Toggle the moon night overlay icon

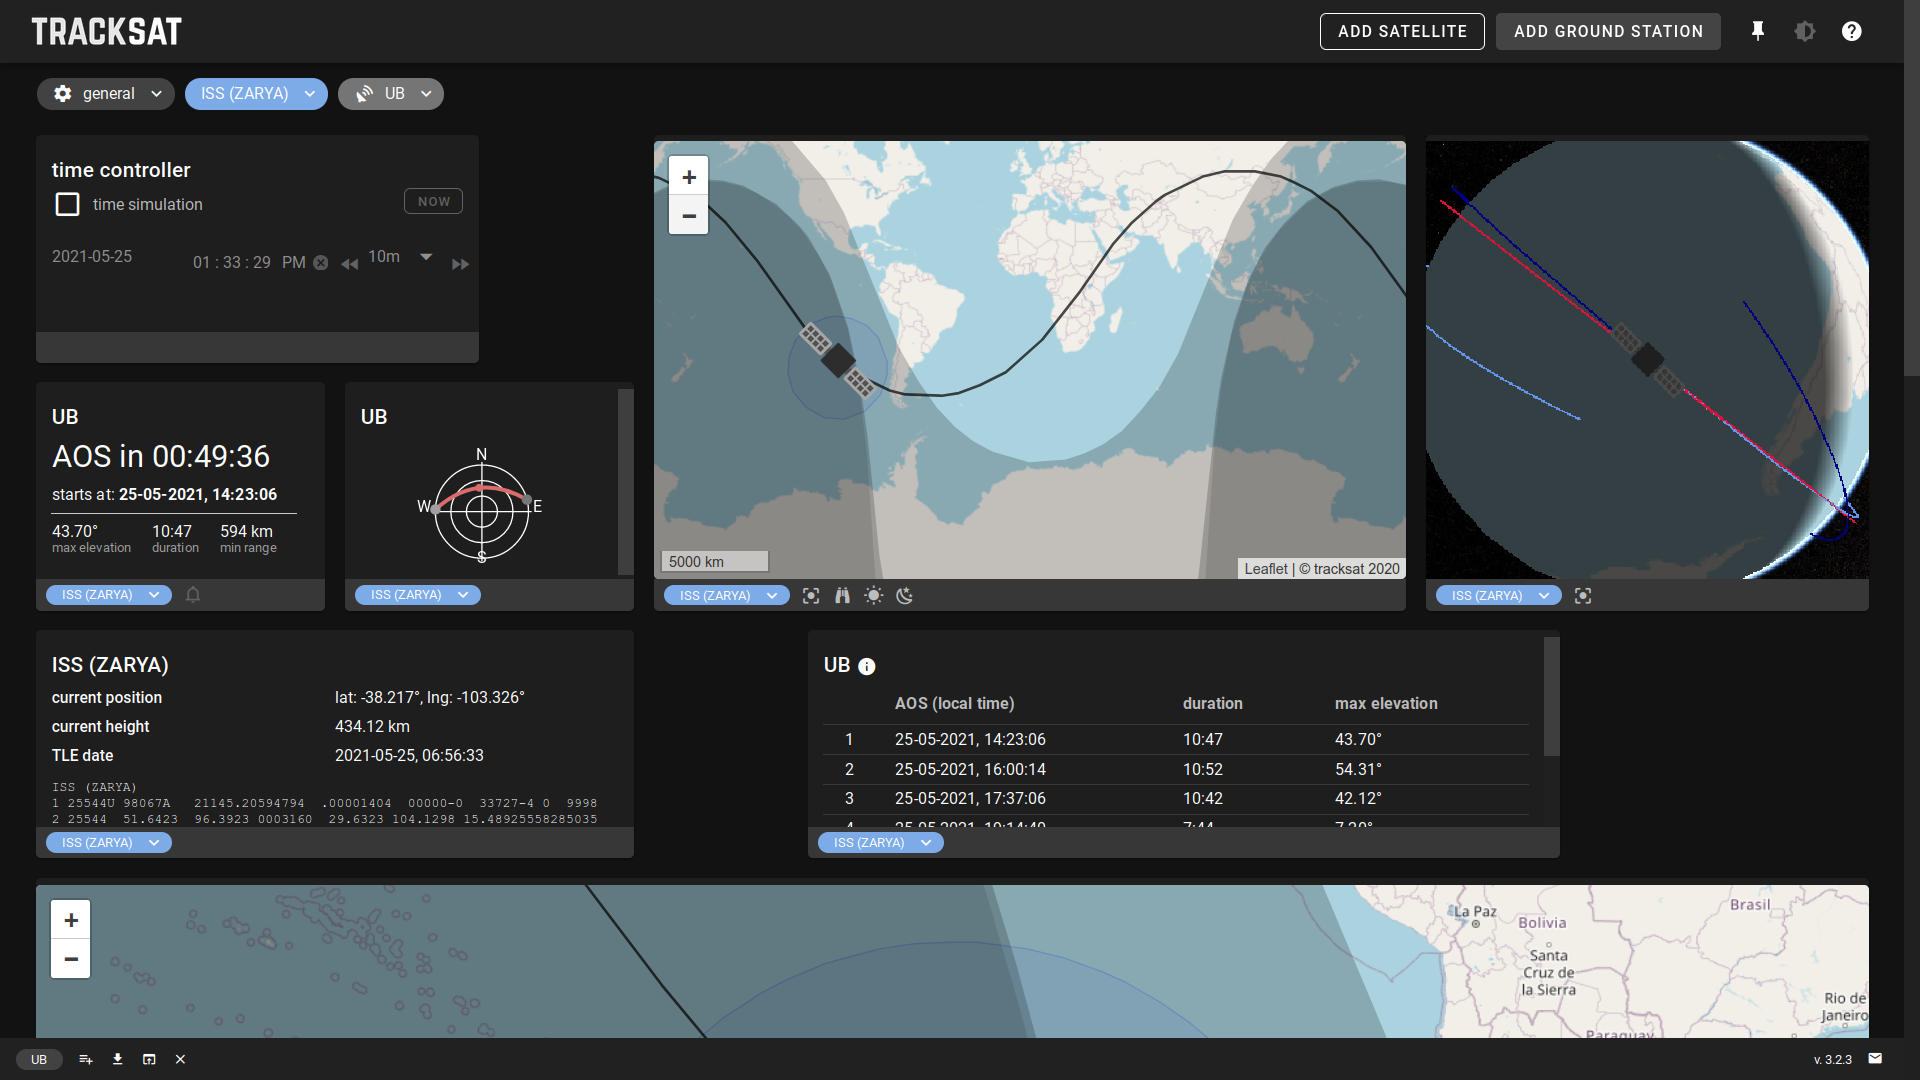pyautogui.click(x=905, y=596)
